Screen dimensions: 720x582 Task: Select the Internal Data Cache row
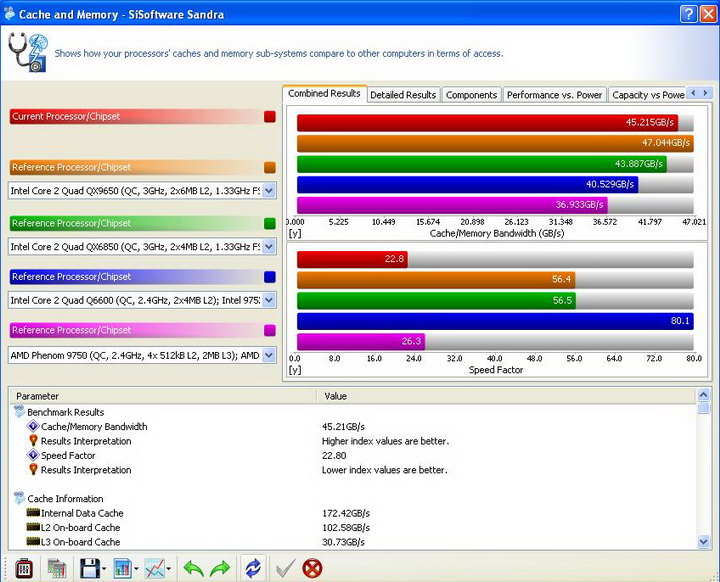click(353, 513)
